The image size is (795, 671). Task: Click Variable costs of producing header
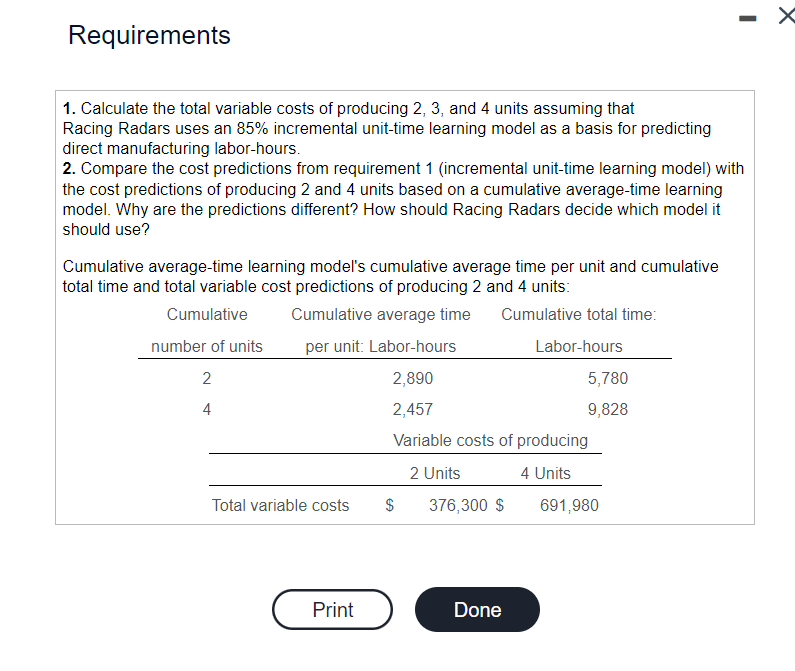(x=490, y=440)
